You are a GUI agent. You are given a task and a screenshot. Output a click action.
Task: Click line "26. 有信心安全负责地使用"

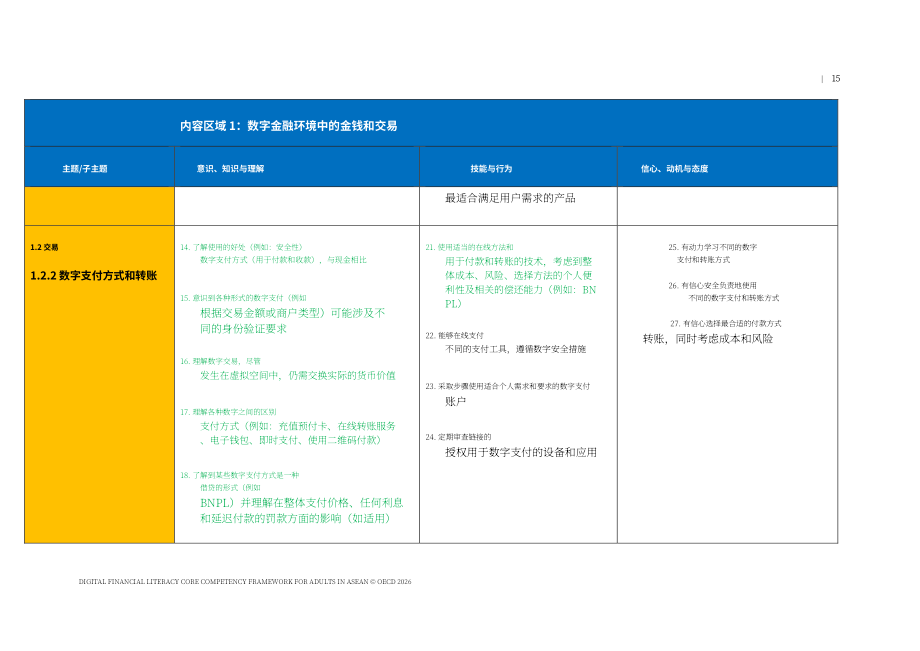[x=713, y=286]
